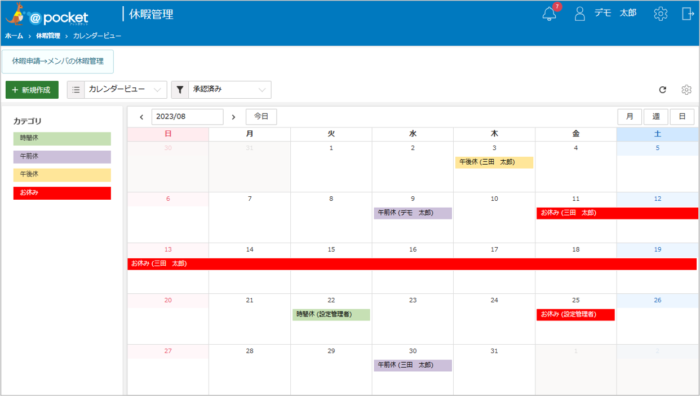Click the 日 weekday column header

pos(168,134)
